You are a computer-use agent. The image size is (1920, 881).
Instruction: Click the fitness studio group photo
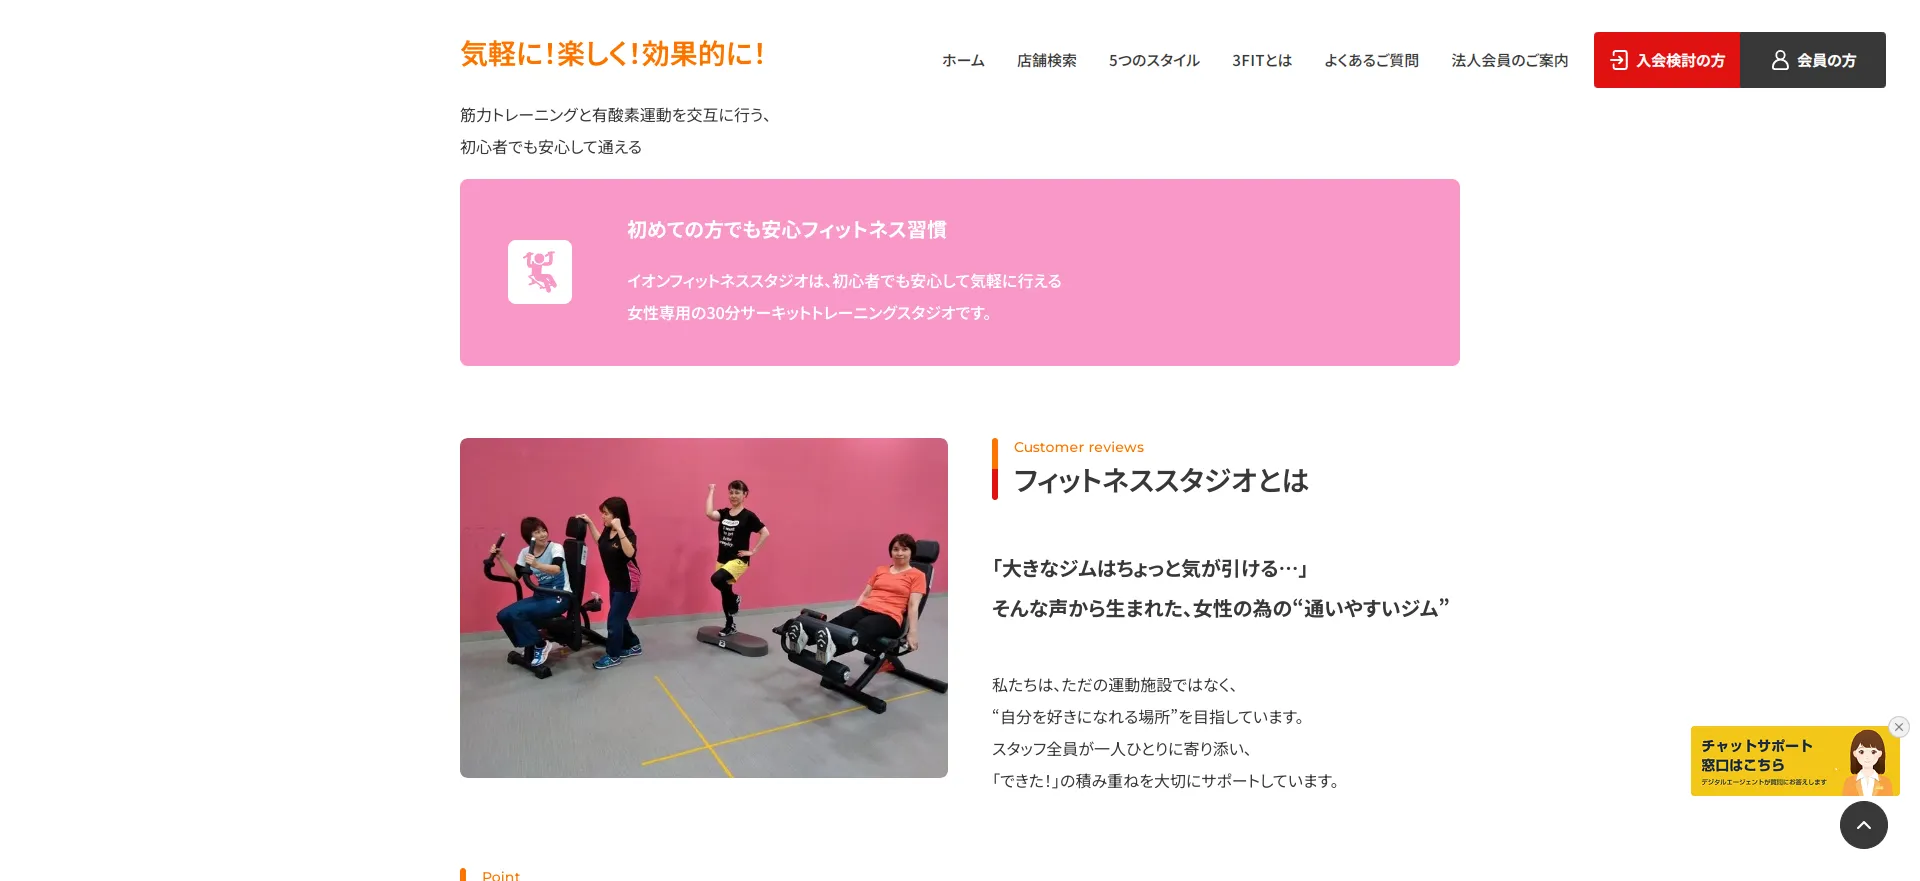(x=704, y=608)
